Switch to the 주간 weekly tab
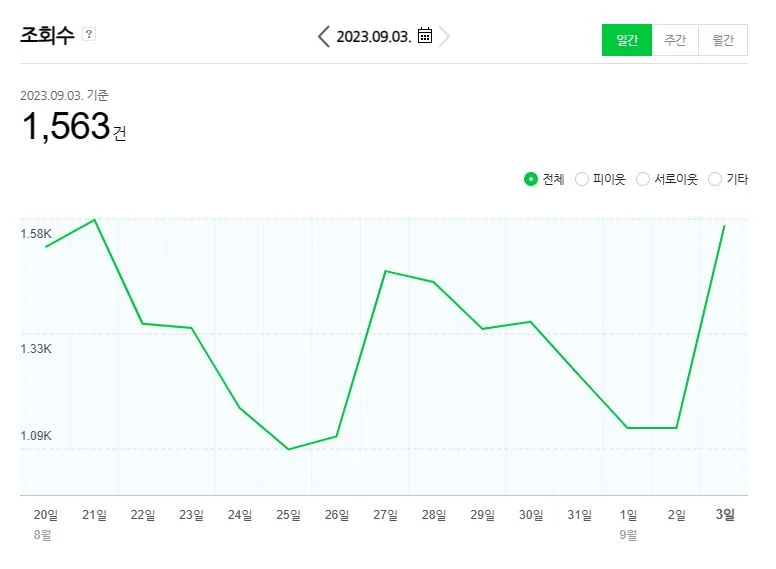 coord(675,40)
